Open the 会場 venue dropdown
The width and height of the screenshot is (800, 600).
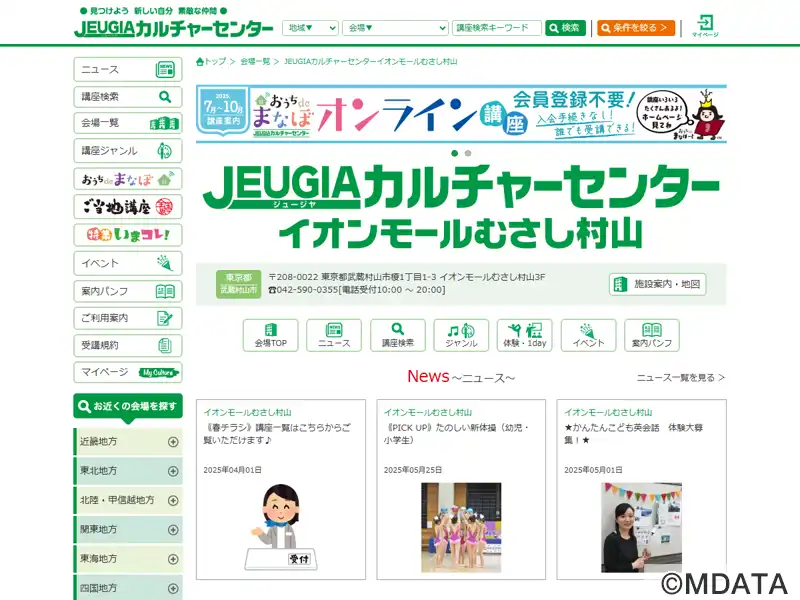coord(395,28)
